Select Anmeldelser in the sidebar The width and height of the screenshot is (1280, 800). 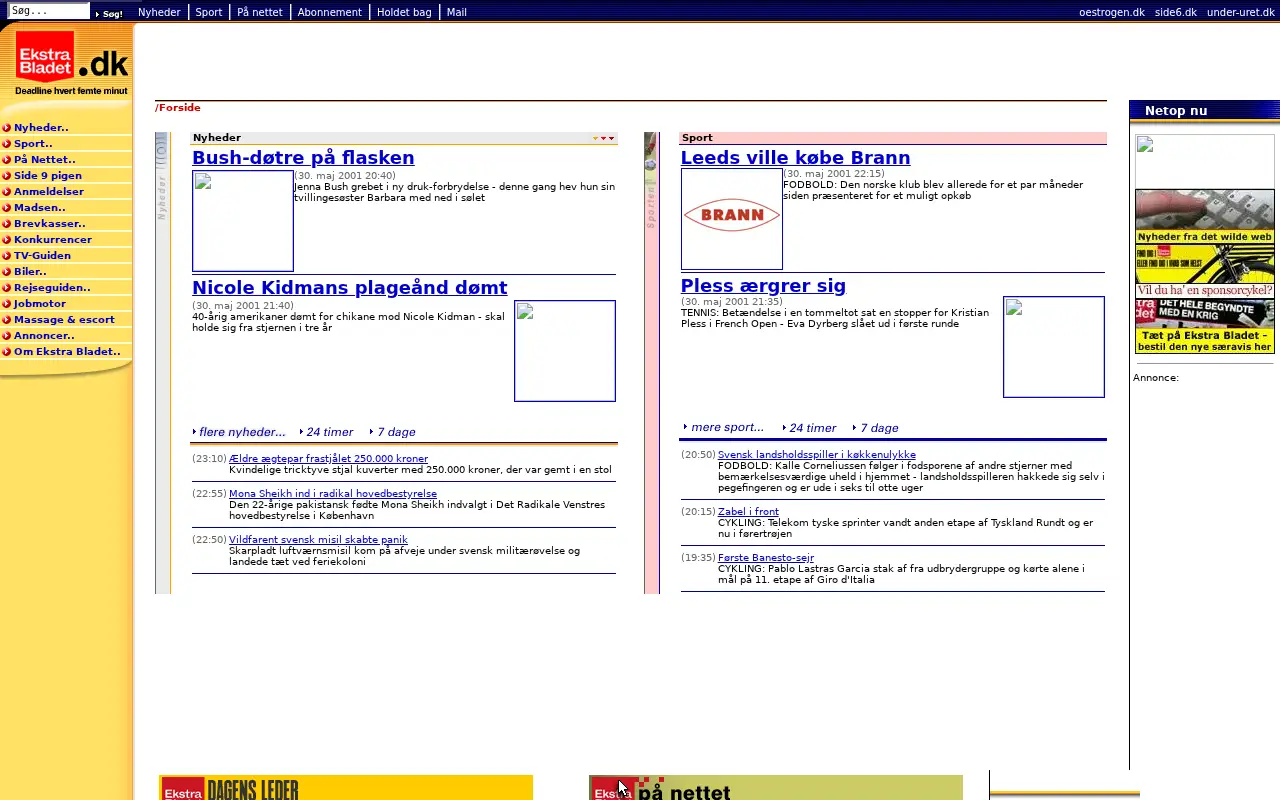(49, 191)
